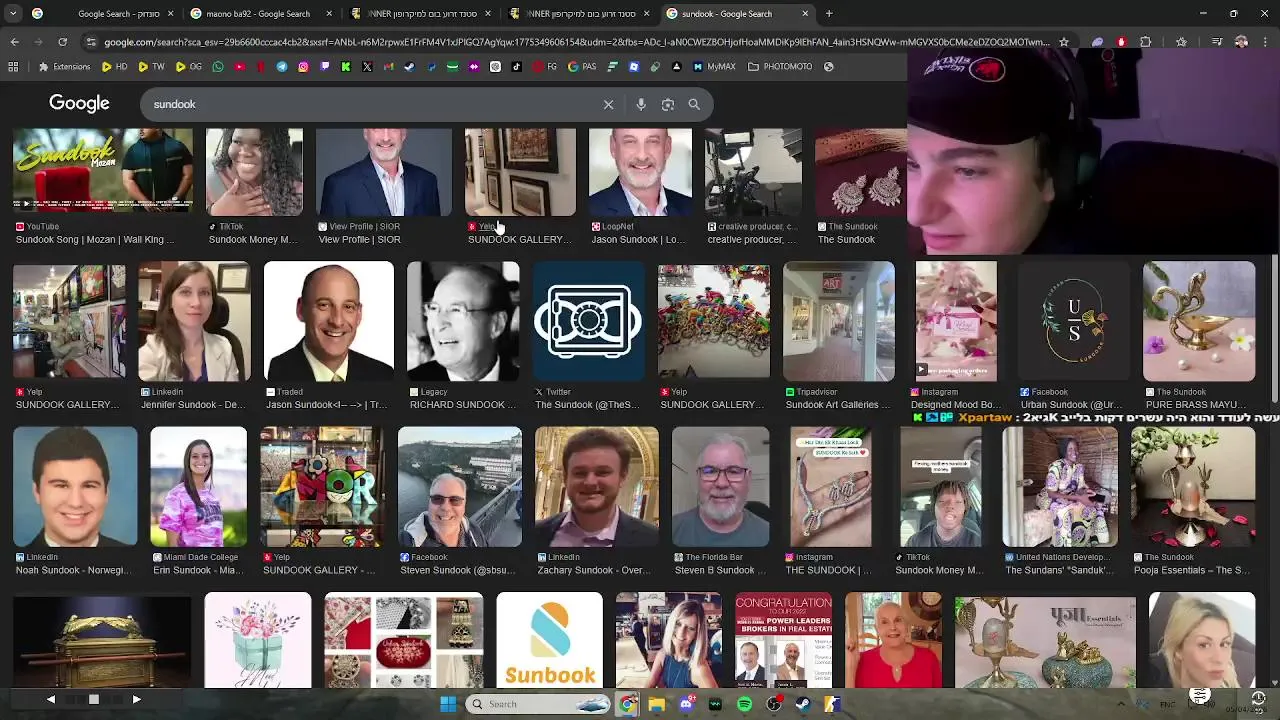Start voice search with the microphone icon
This screenshot has width=1280, height=720.
641,104
